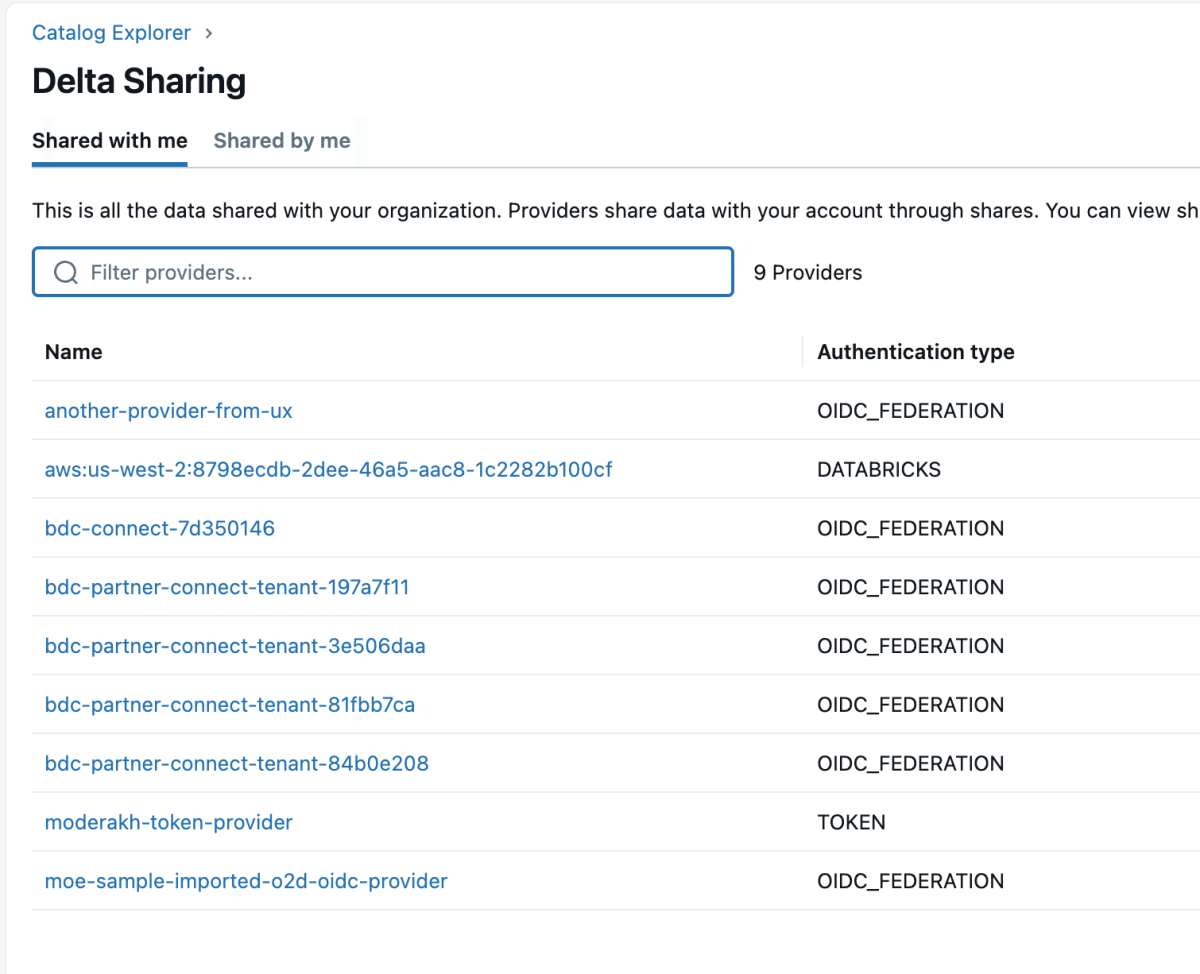
Task: Open bdc-partner-connect-tenant-84b0e208 provider
Action: [x=236, y=765]
